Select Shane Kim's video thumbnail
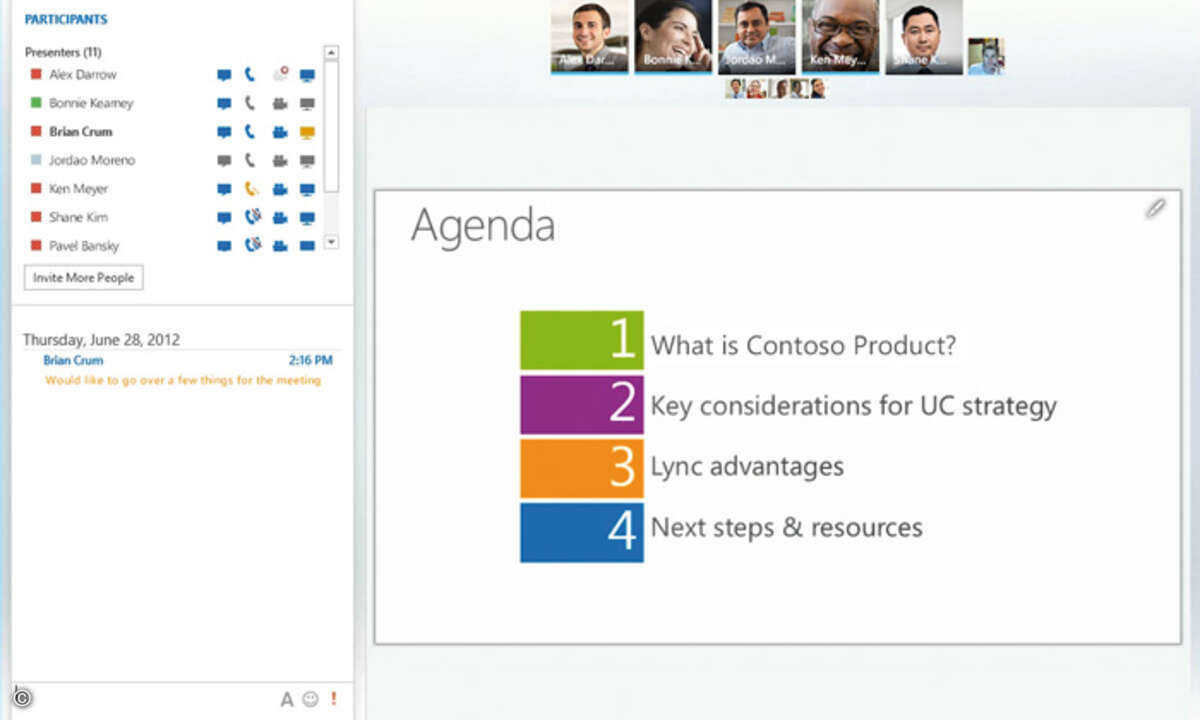 [924, 37]
